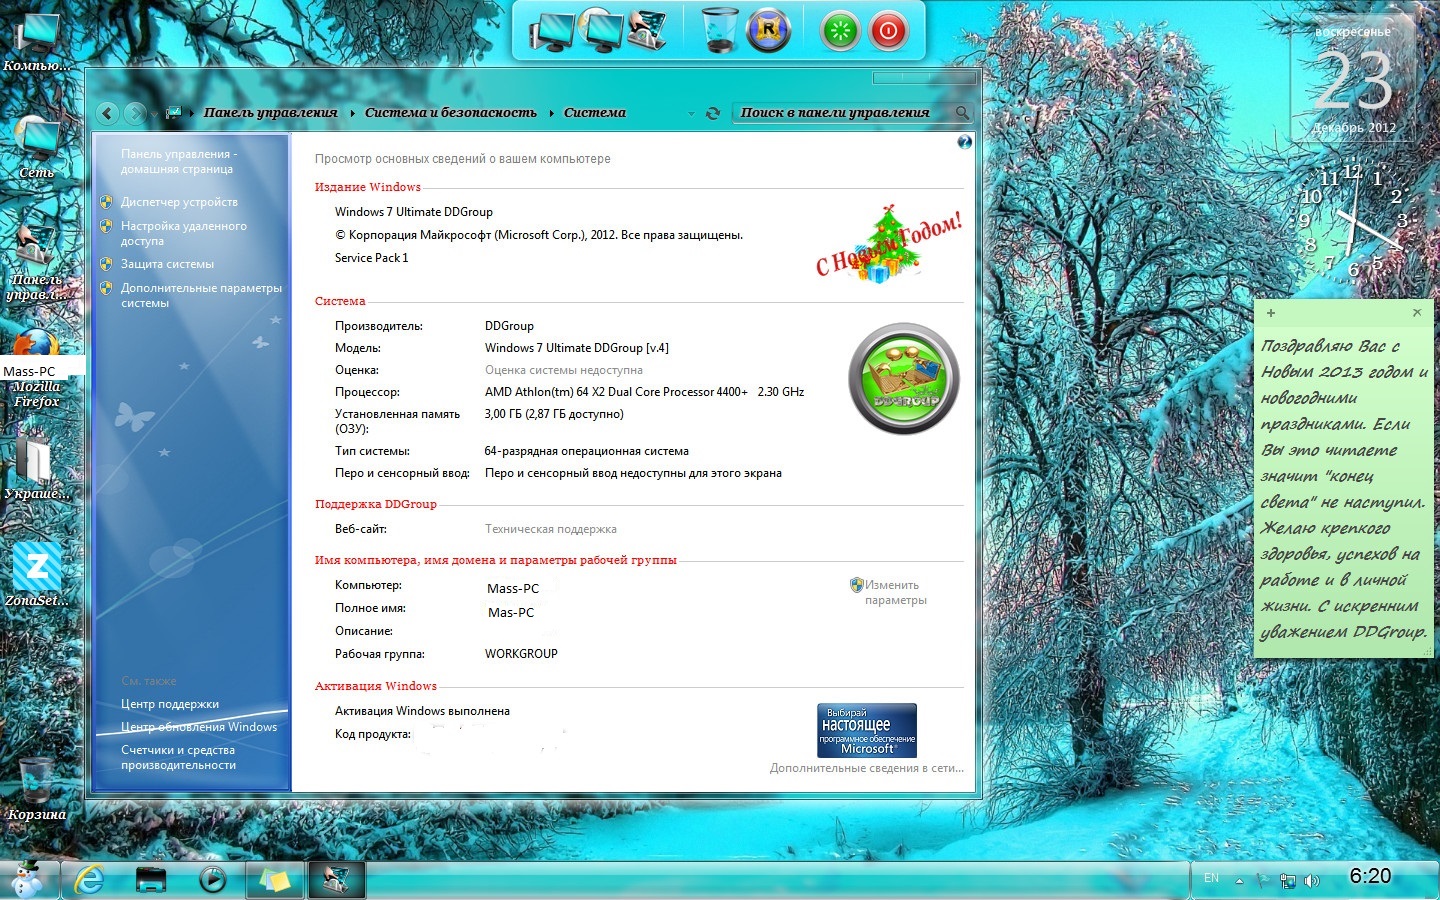Open the Сеть desktop icon
1440x900 pixels.
(x=37, y=147)
